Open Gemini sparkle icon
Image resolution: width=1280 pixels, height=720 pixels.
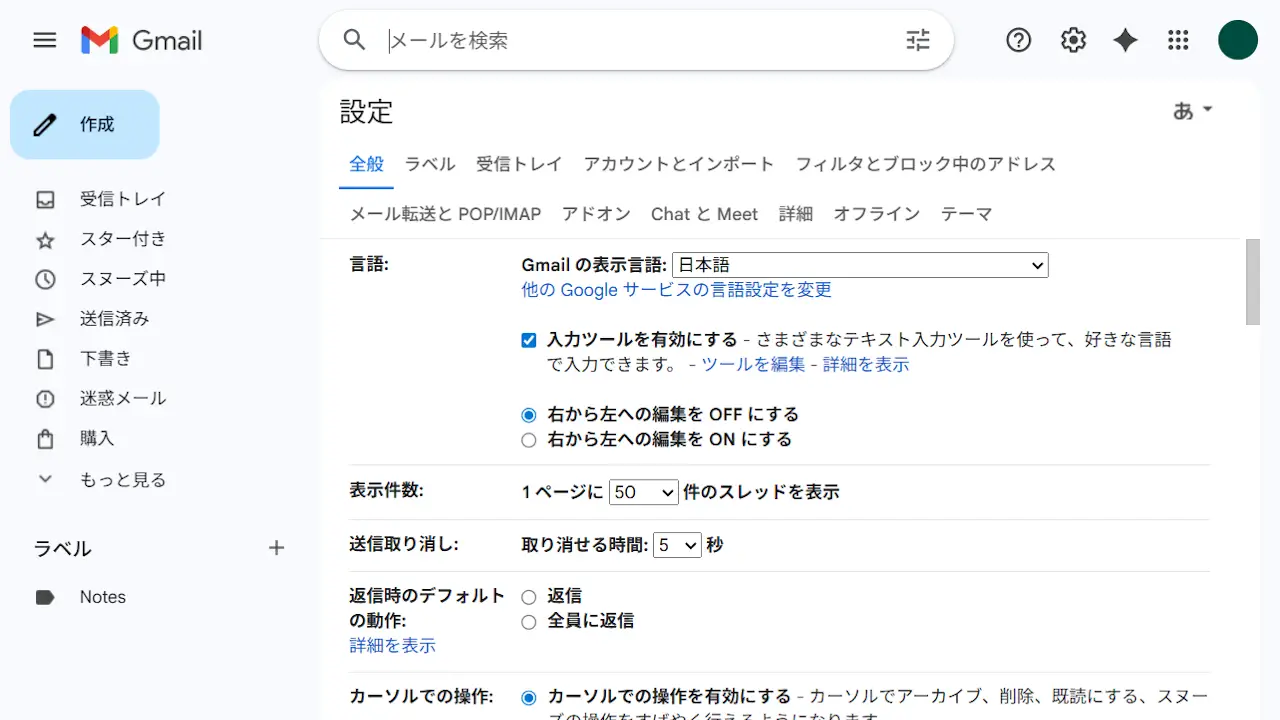(x=1125, y=40)
